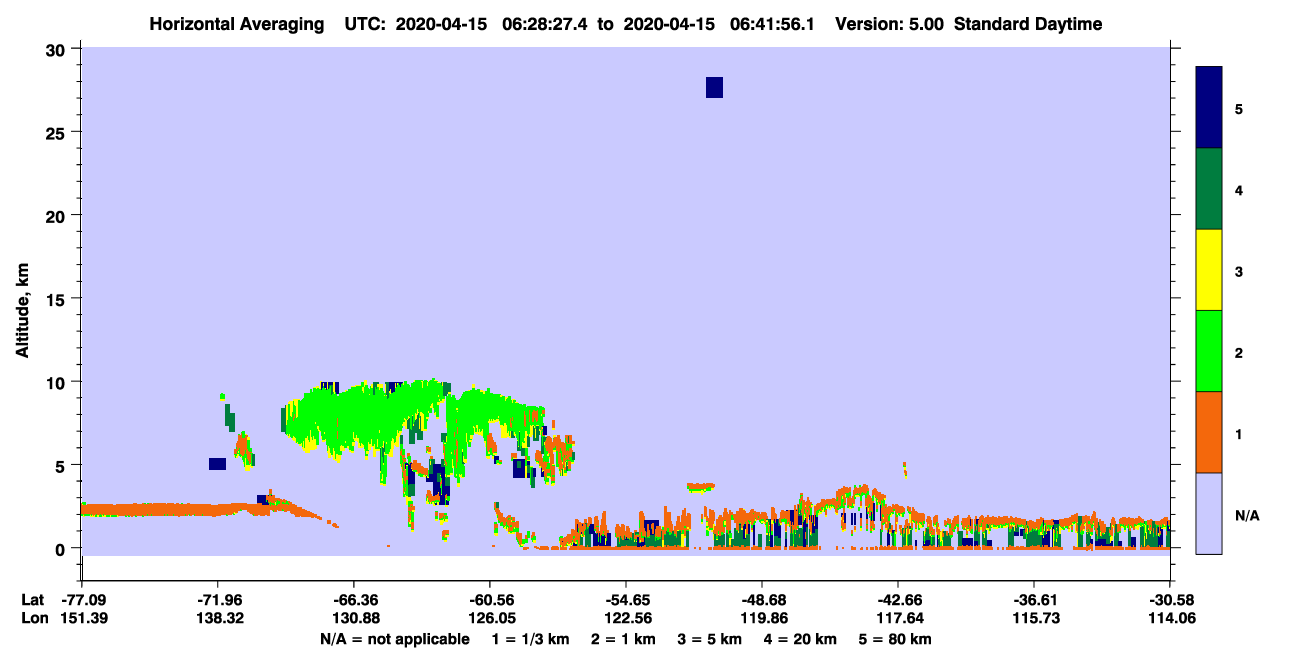
Task: Click the 10 km altitude tick label
Action: (x=58, y=382)
